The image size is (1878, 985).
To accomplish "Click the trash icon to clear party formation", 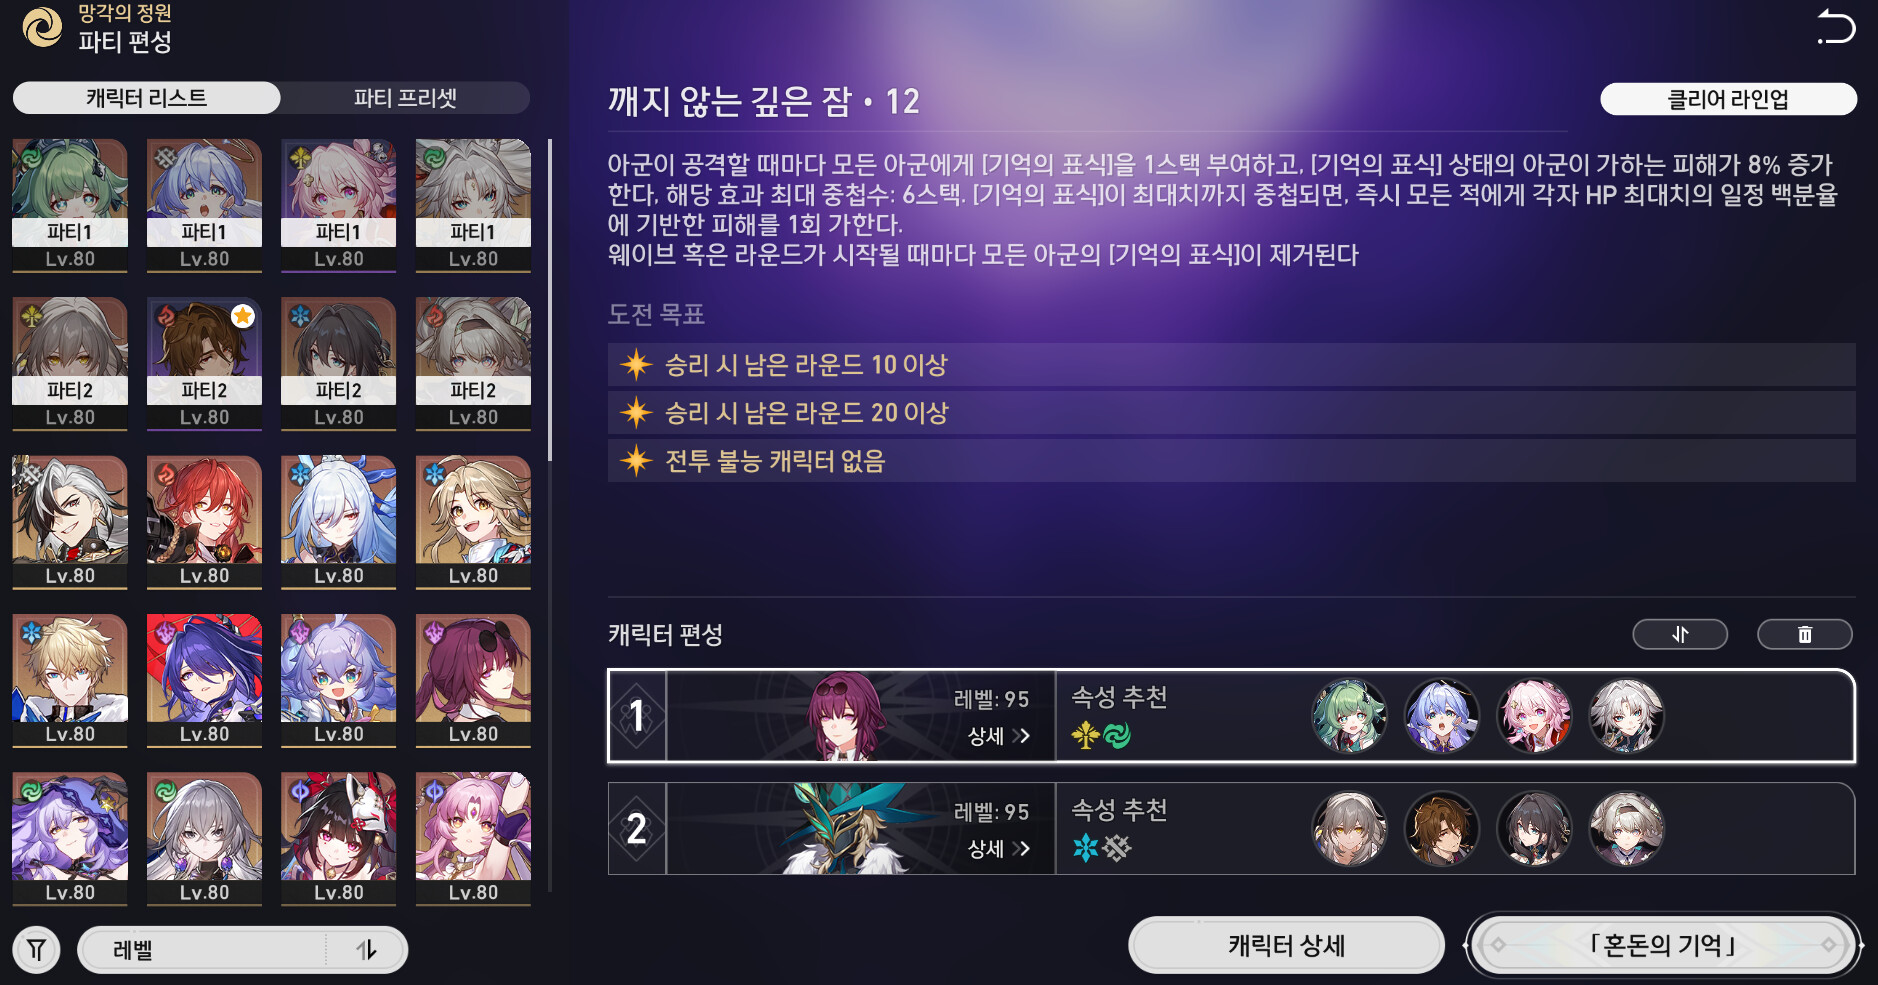I will click(1804, 634).
